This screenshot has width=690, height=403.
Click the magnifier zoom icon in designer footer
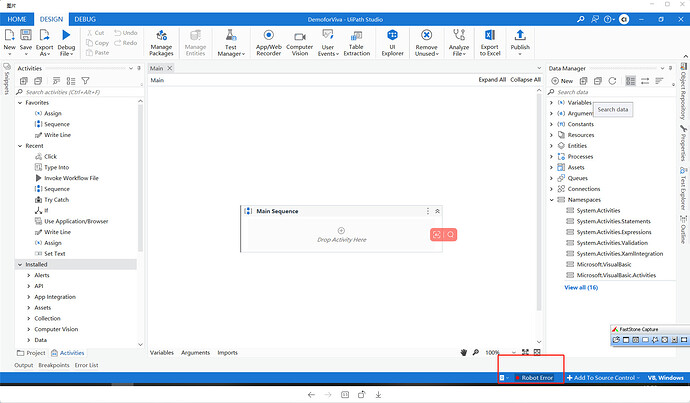click(476, 352)
